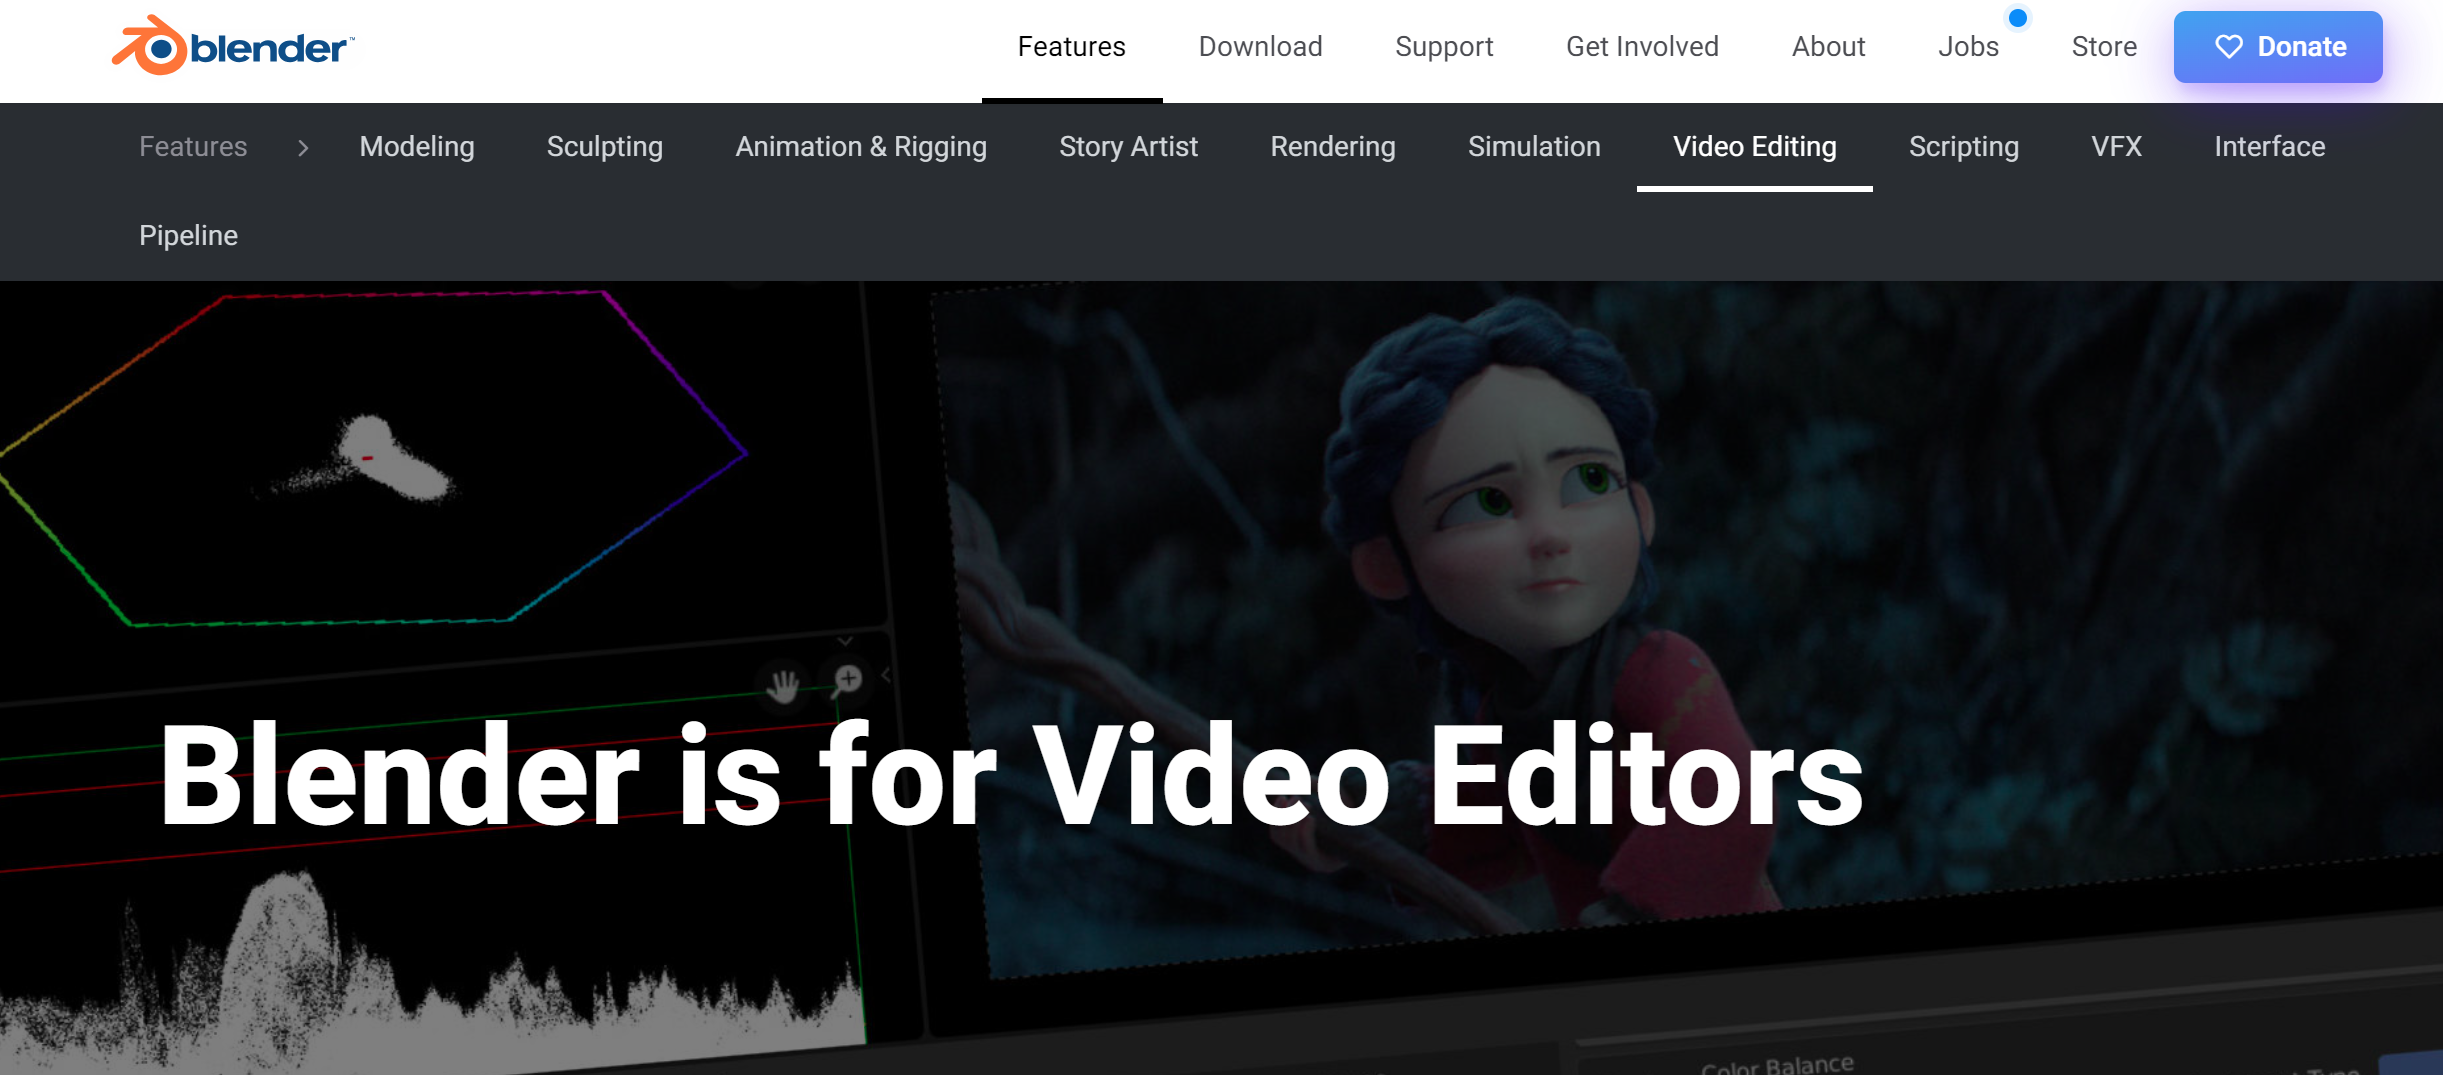Select the Simulation tab
This screenshot has width=2443, height=1075.
point(1534,147)
